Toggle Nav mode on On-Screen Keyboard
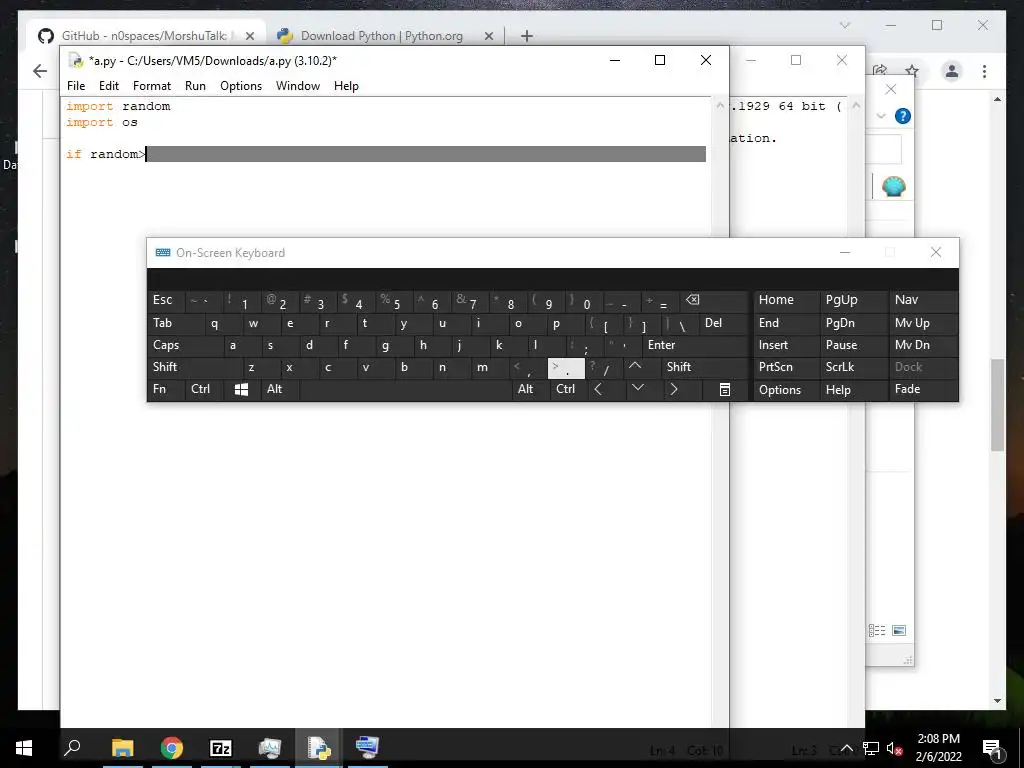Screen dimensions: 1024x768 pos(923,300)
